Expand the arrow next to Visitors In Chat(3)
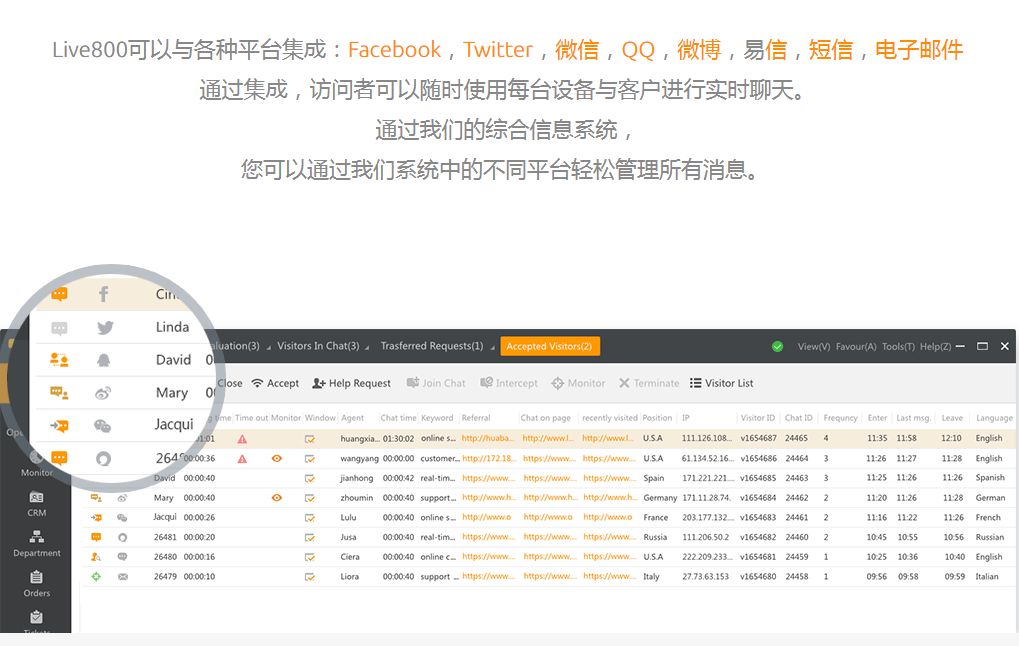The width and height of the screenshot is (1019, 646). click(366, 346)
